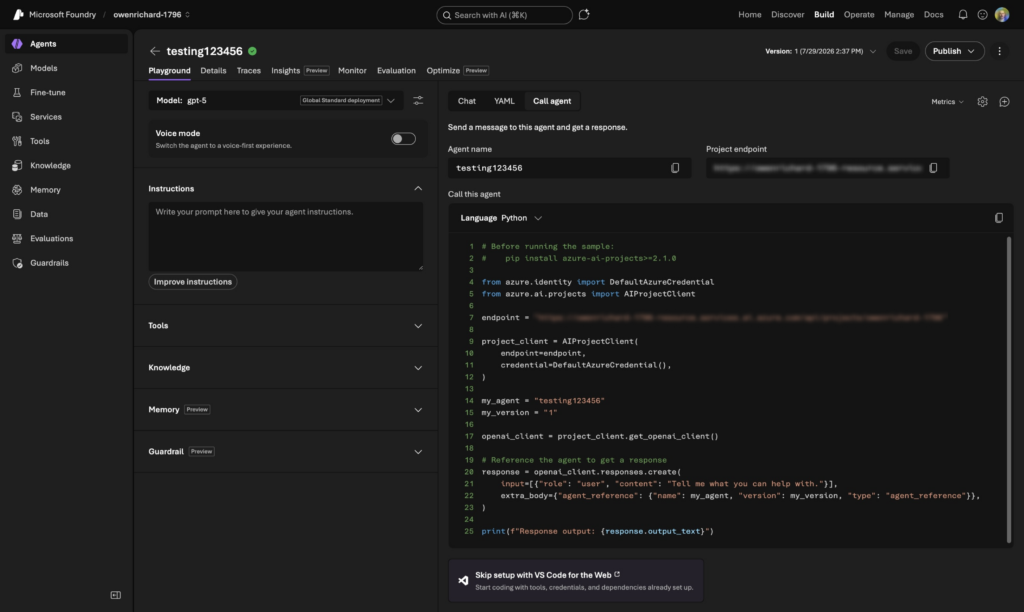Collapse the Instructions section
Viewport: 1024px width, 612px height.
tap(418, 188)
